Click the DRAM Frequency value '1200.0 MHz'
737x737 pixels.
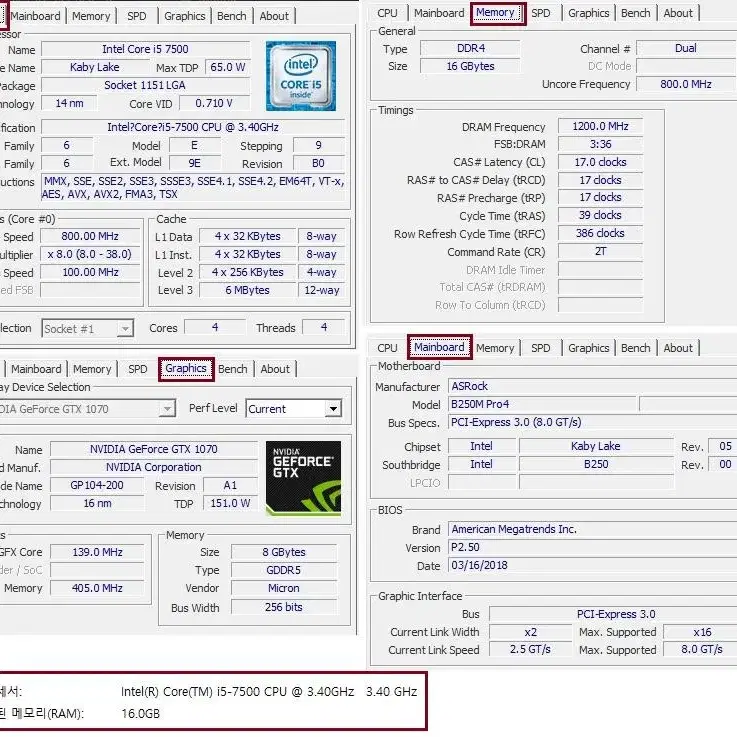[600, 126]
